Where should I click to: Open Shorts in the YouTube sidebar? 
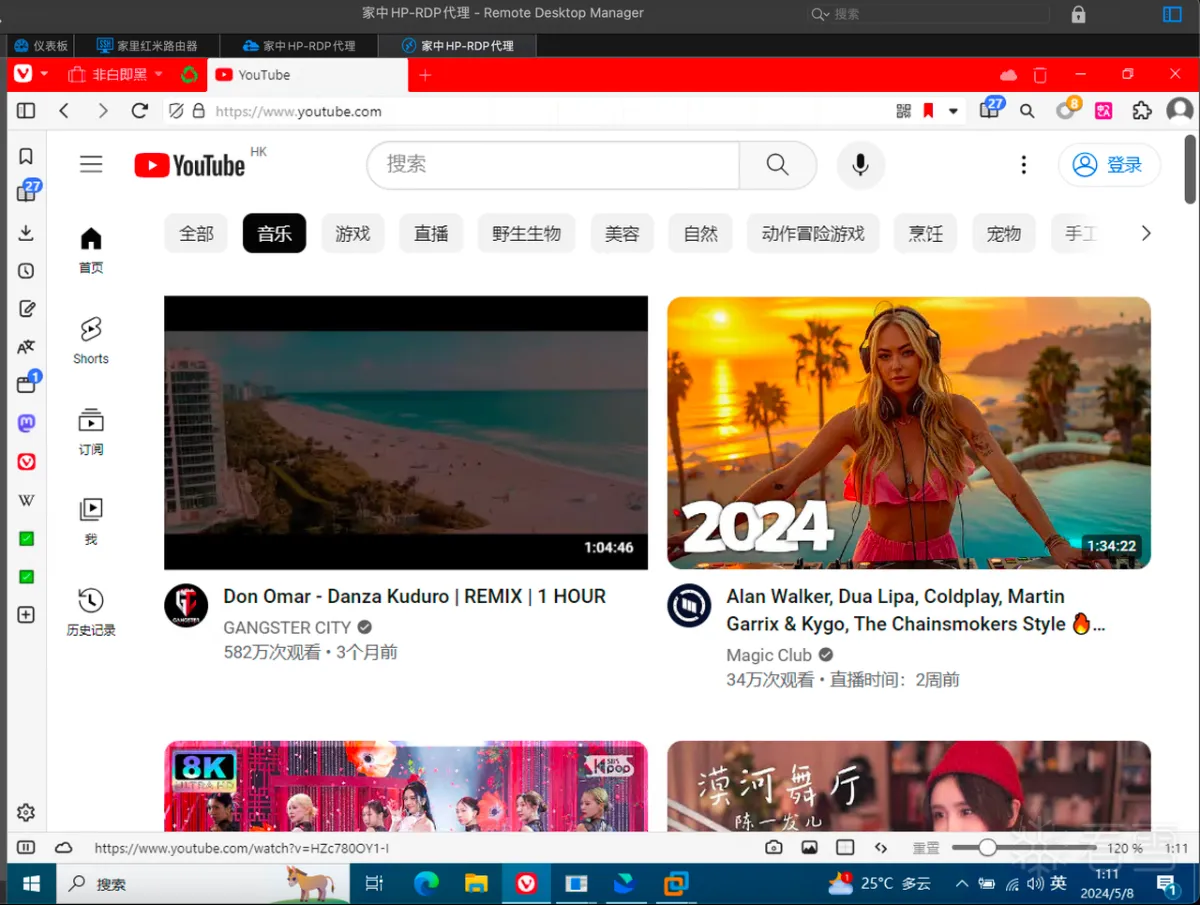[91, 339]
